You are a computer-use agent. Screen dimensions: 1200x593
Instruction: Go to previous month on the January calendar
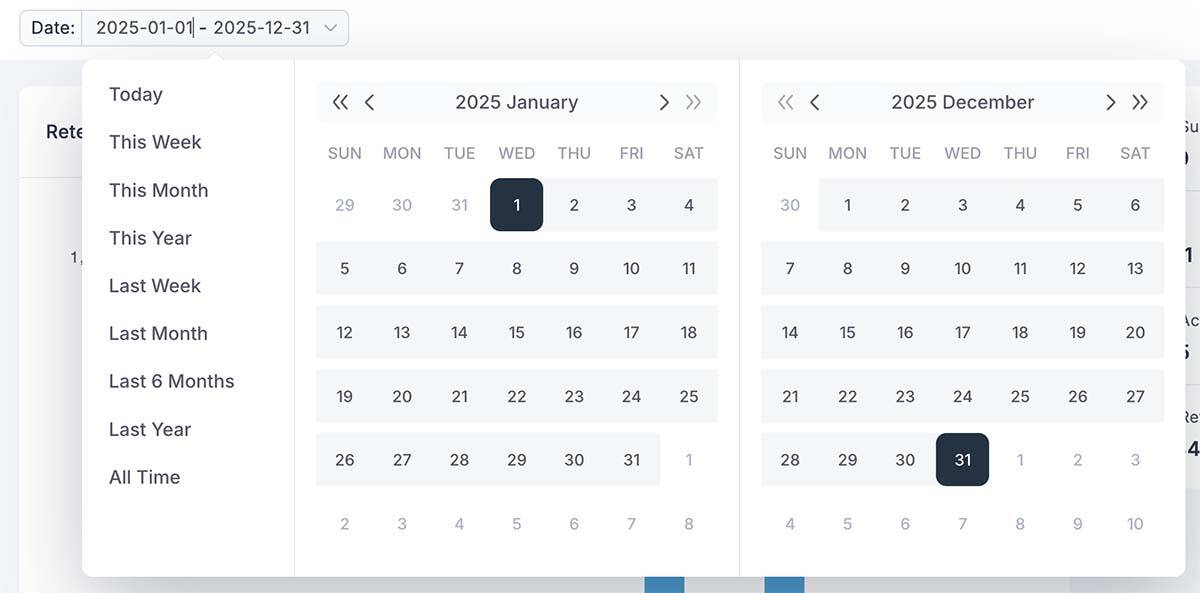tap(370, 102)
